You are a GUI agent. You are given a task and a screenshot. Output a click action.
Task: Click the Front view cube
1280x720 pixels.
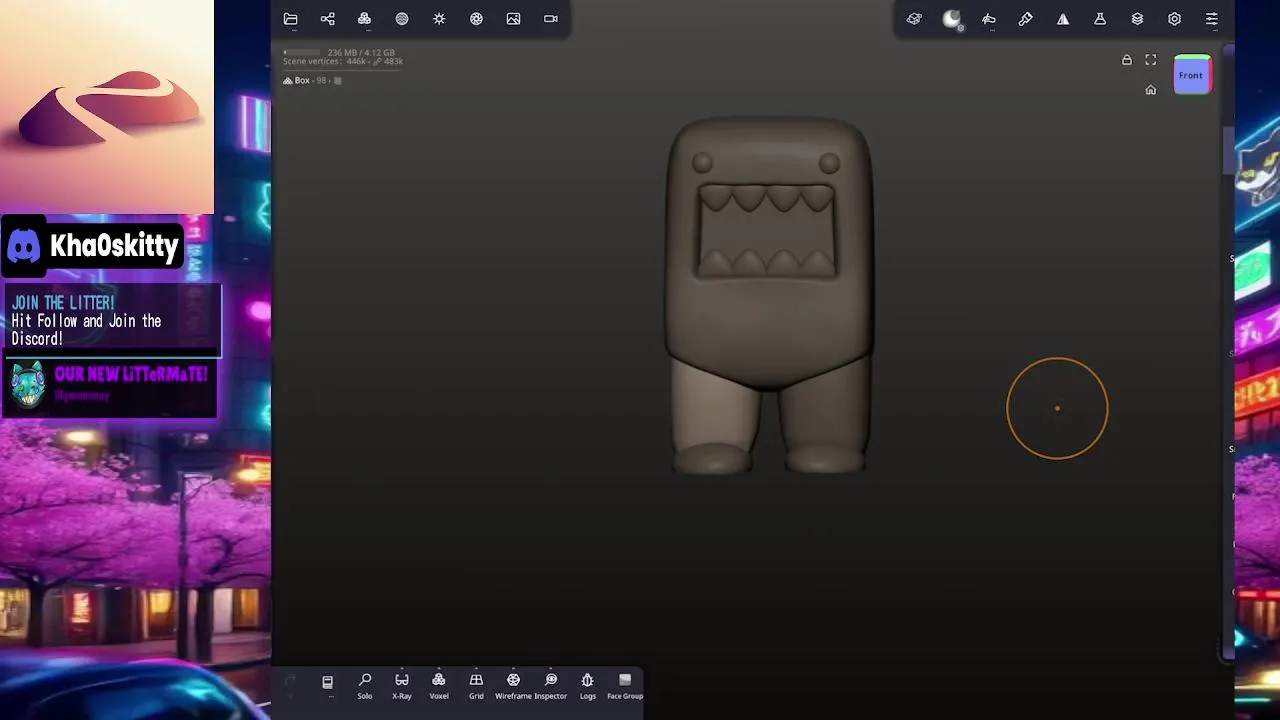(x=1191, y=75)
